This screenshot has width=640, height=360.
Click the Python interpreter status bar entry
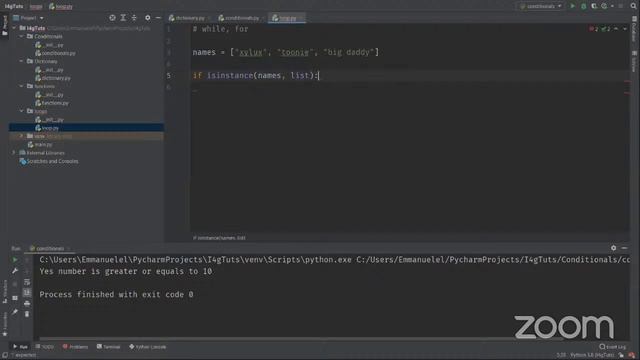click(592, 355)
